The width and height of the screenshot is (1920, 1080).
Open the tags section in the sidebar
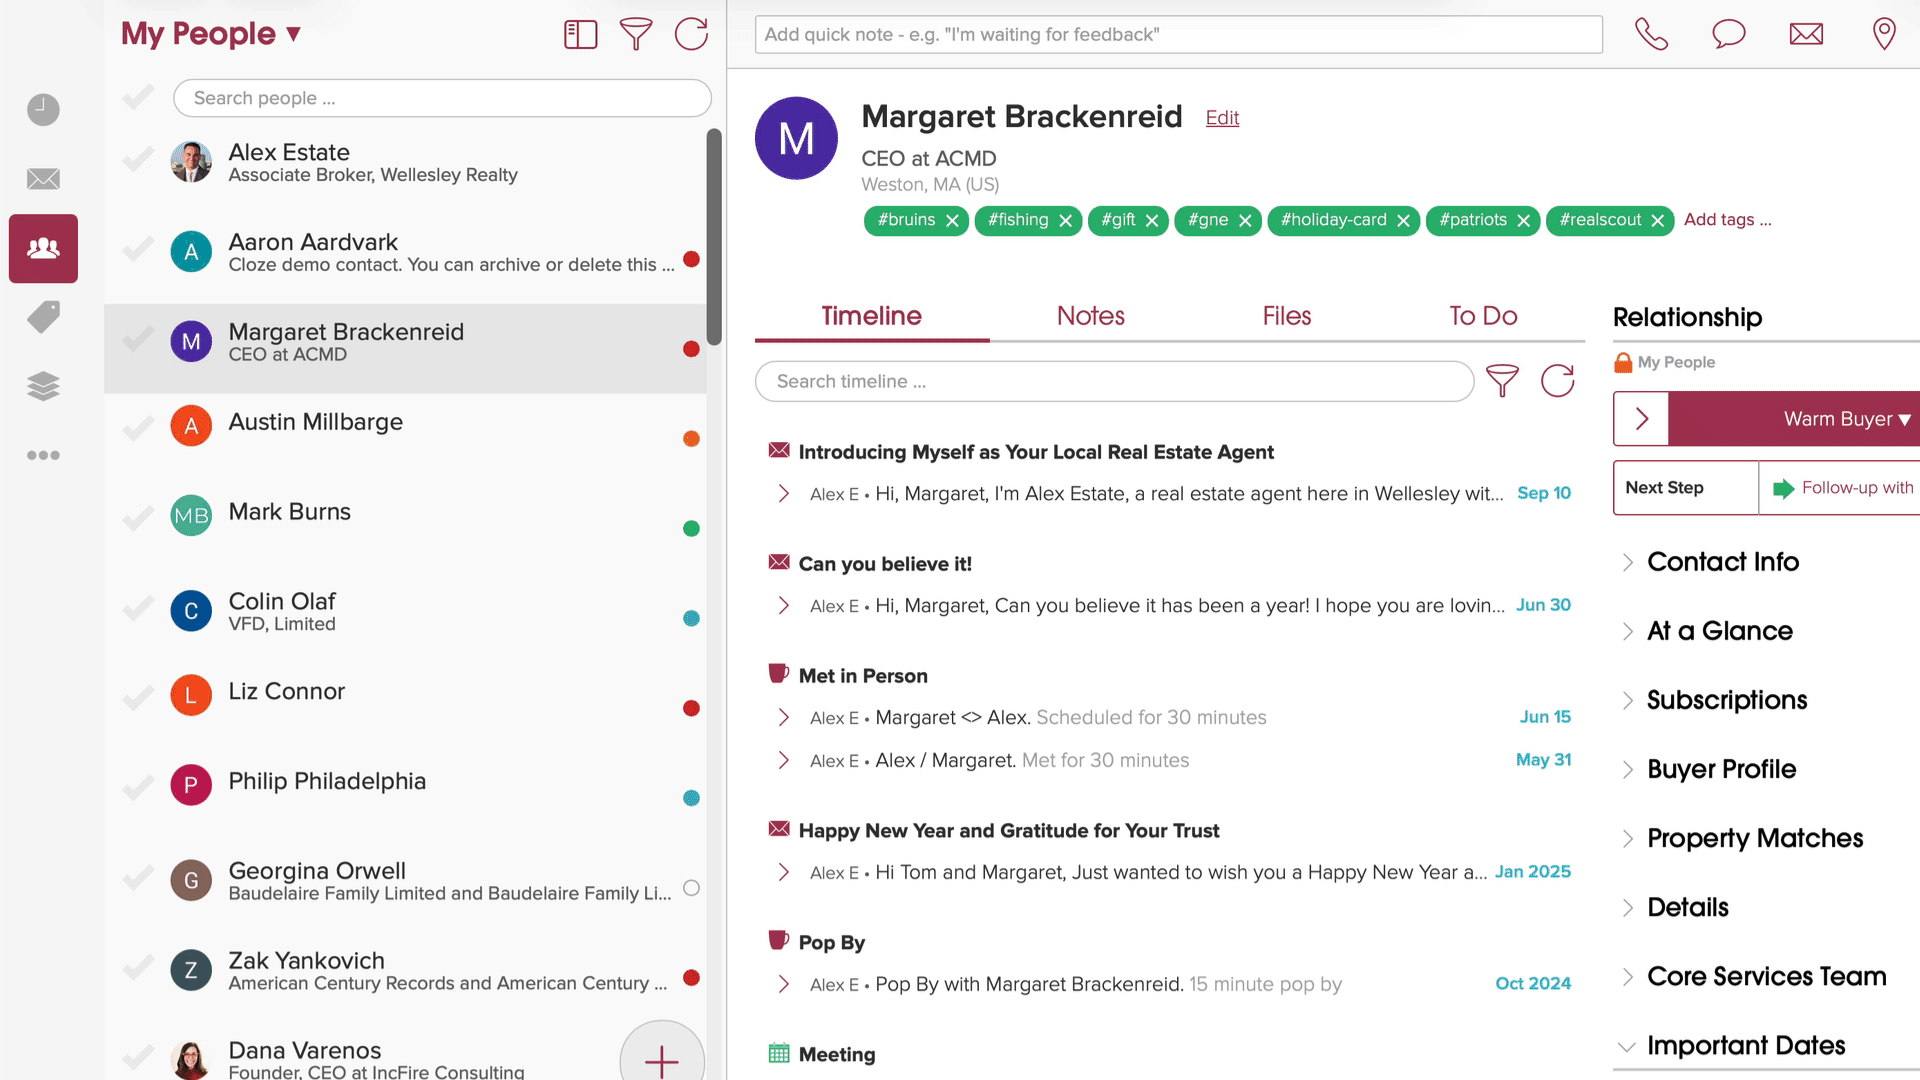[x=43, y=317]
